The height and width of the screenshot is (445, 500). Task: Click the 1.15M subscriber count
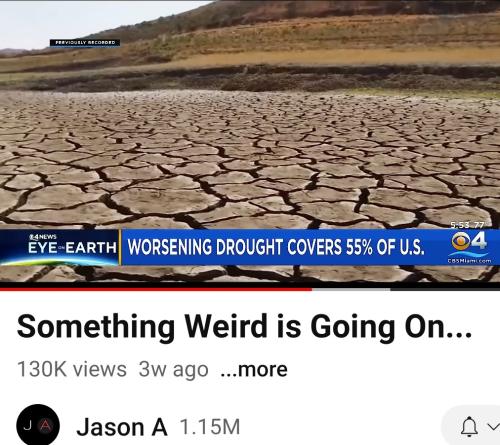(210, 427)
